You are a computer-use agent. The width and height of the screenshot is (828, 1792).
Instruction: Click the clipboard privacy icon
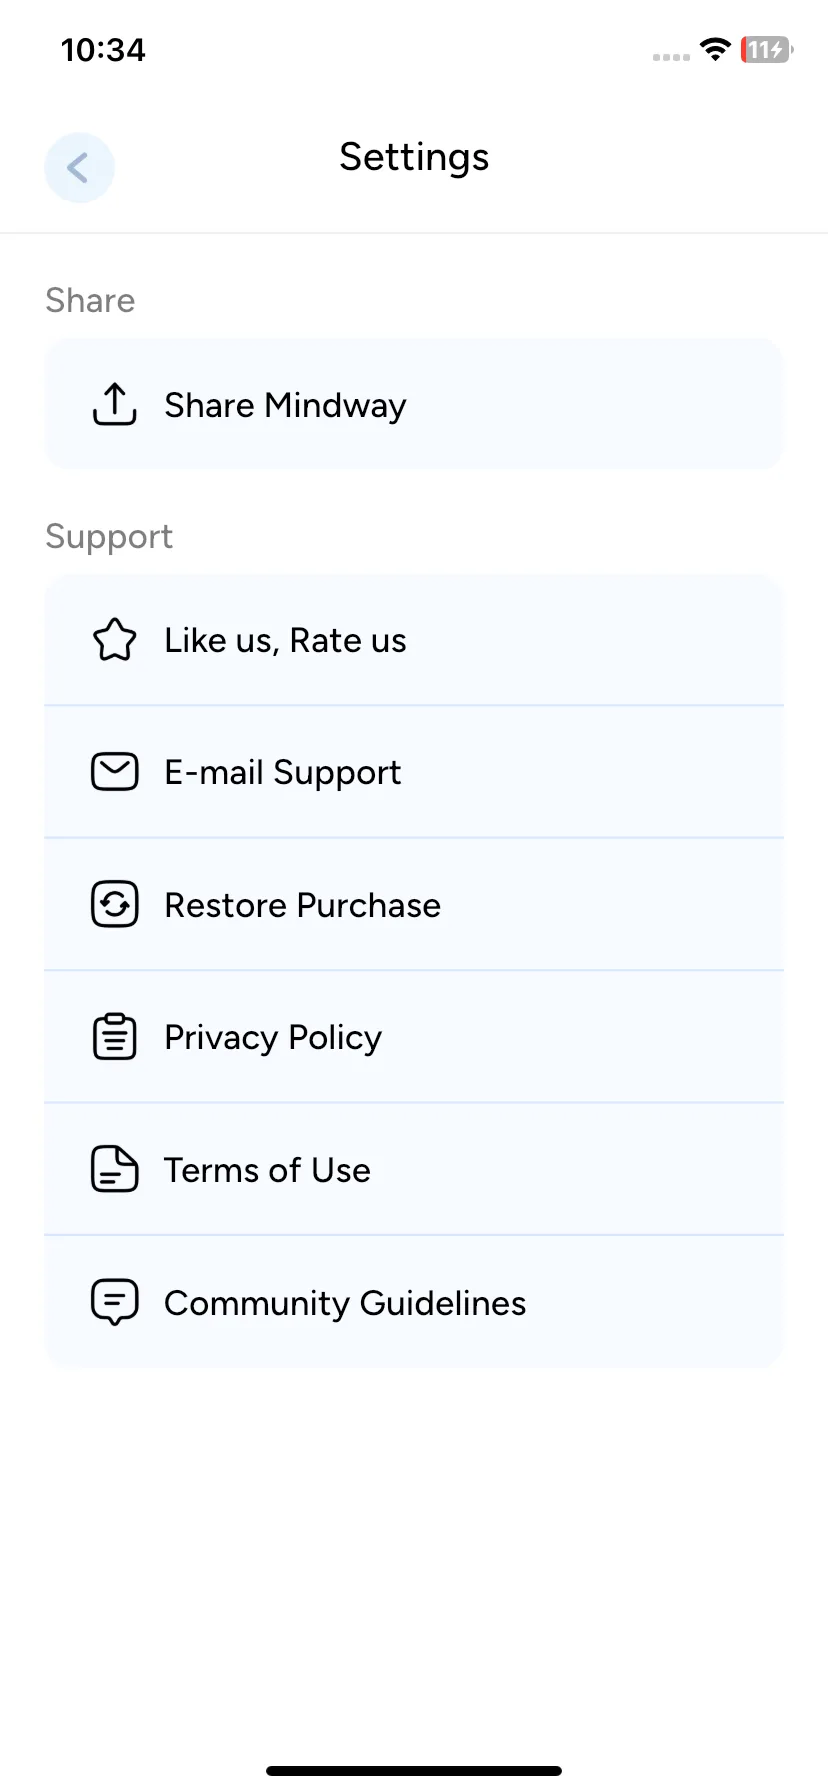(115, 1036)
